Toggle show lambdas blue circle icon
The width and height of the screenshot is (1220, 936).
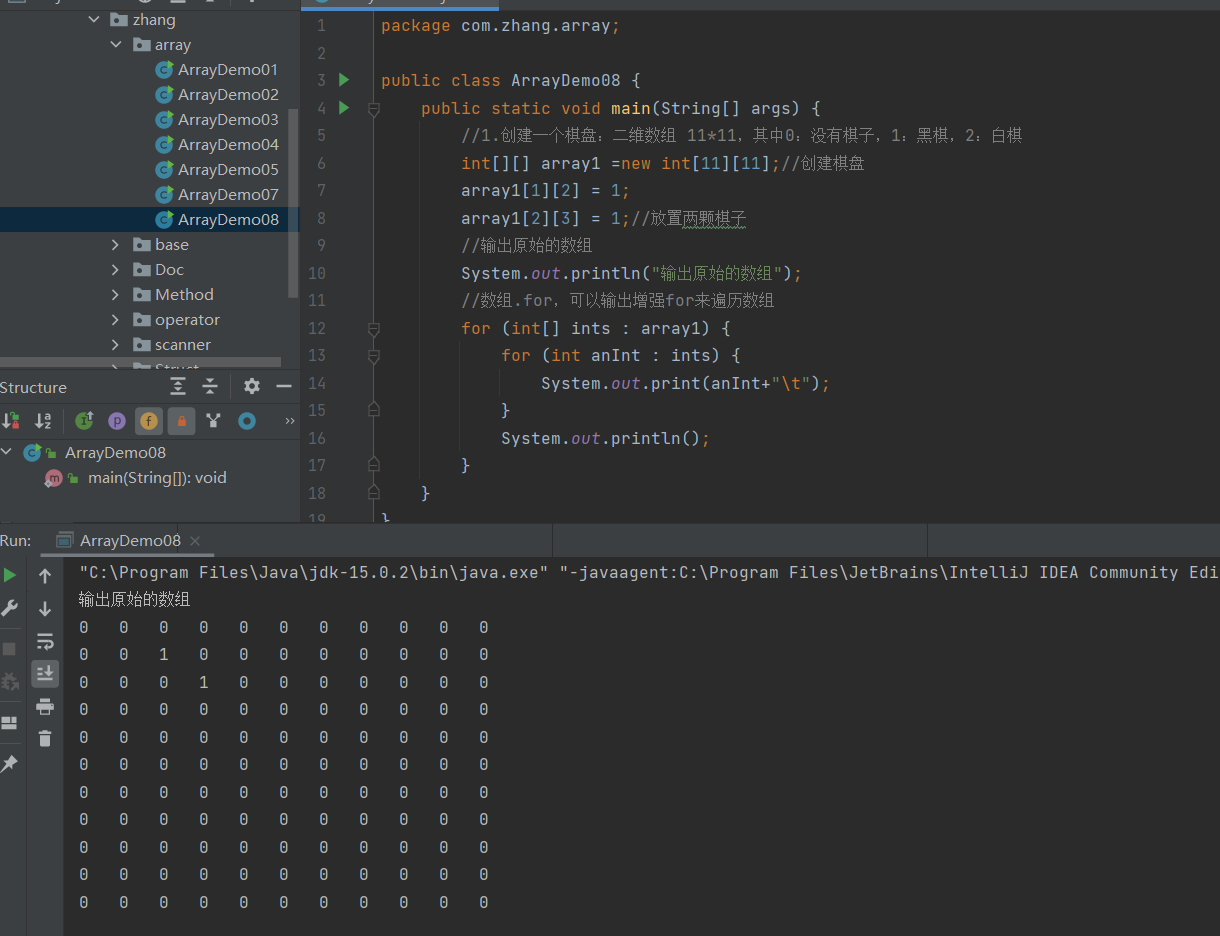point(246,421)
